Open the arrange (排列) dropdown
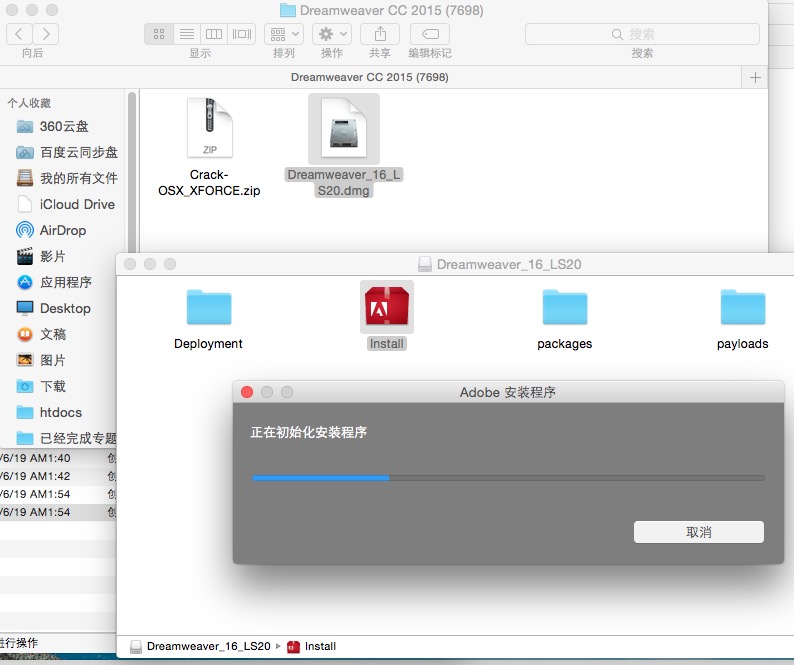The image size is (794, 665). point(284,34)
